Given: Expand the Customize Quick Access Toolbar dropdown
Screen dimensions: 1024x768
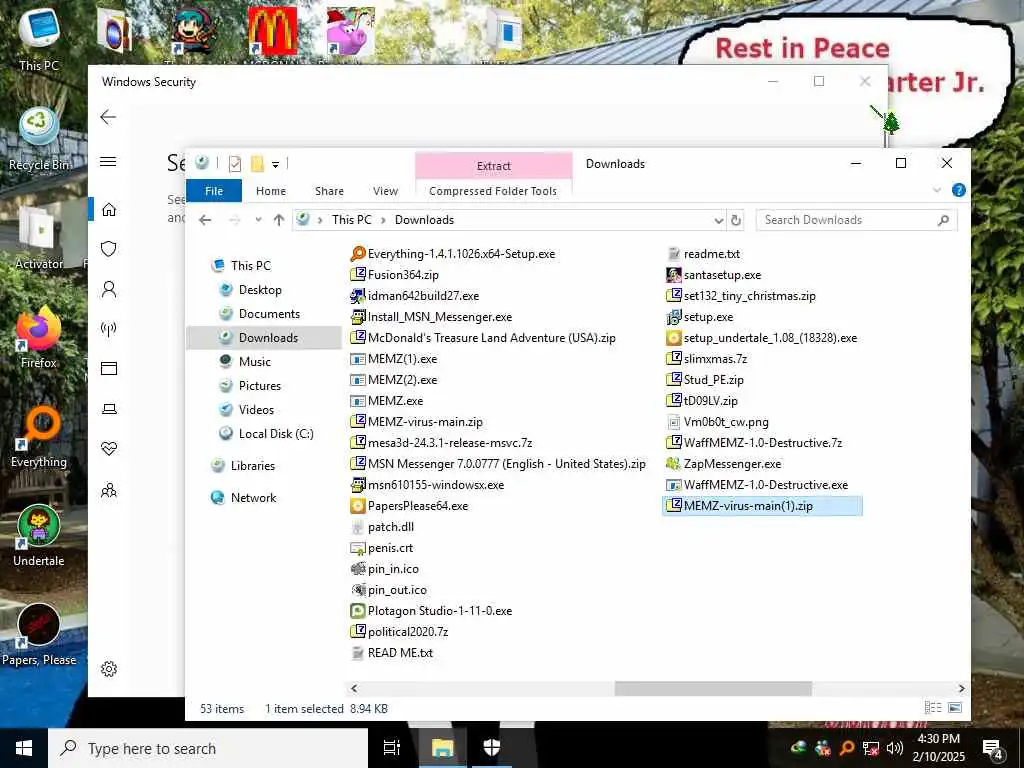Looking at the screenshot, I should pos(276,165).
